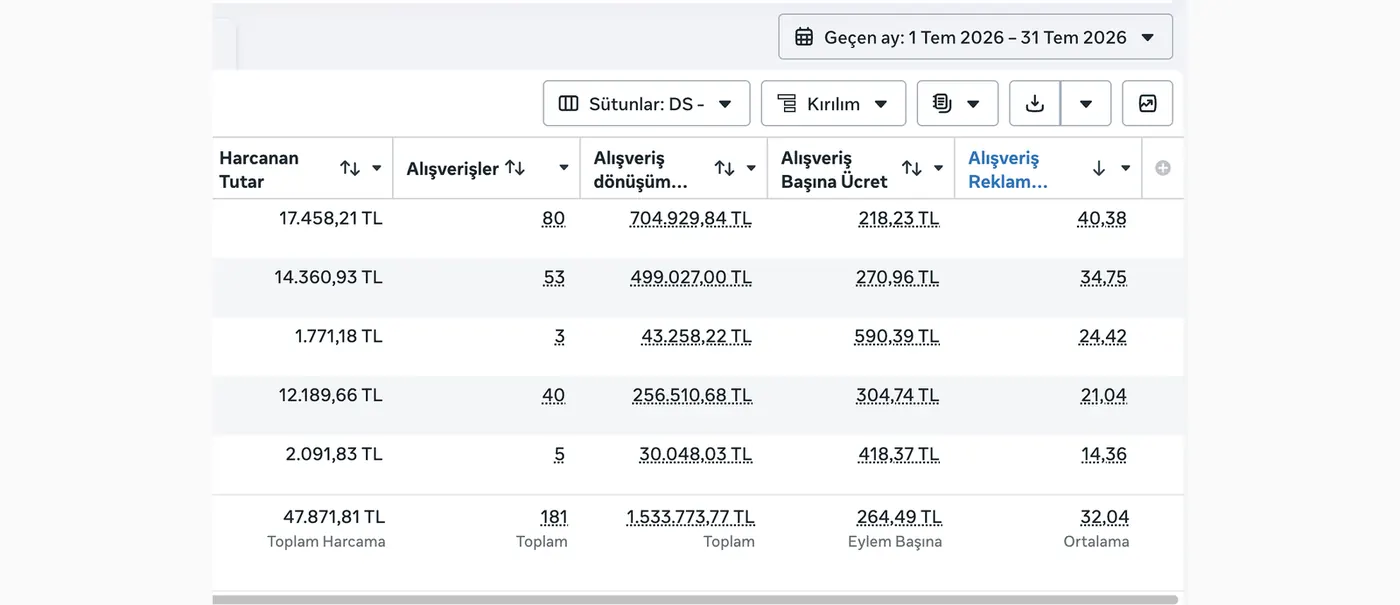The image size is (1400, 605).
Task: Click the export download icon button
Action: [1035, 103]
